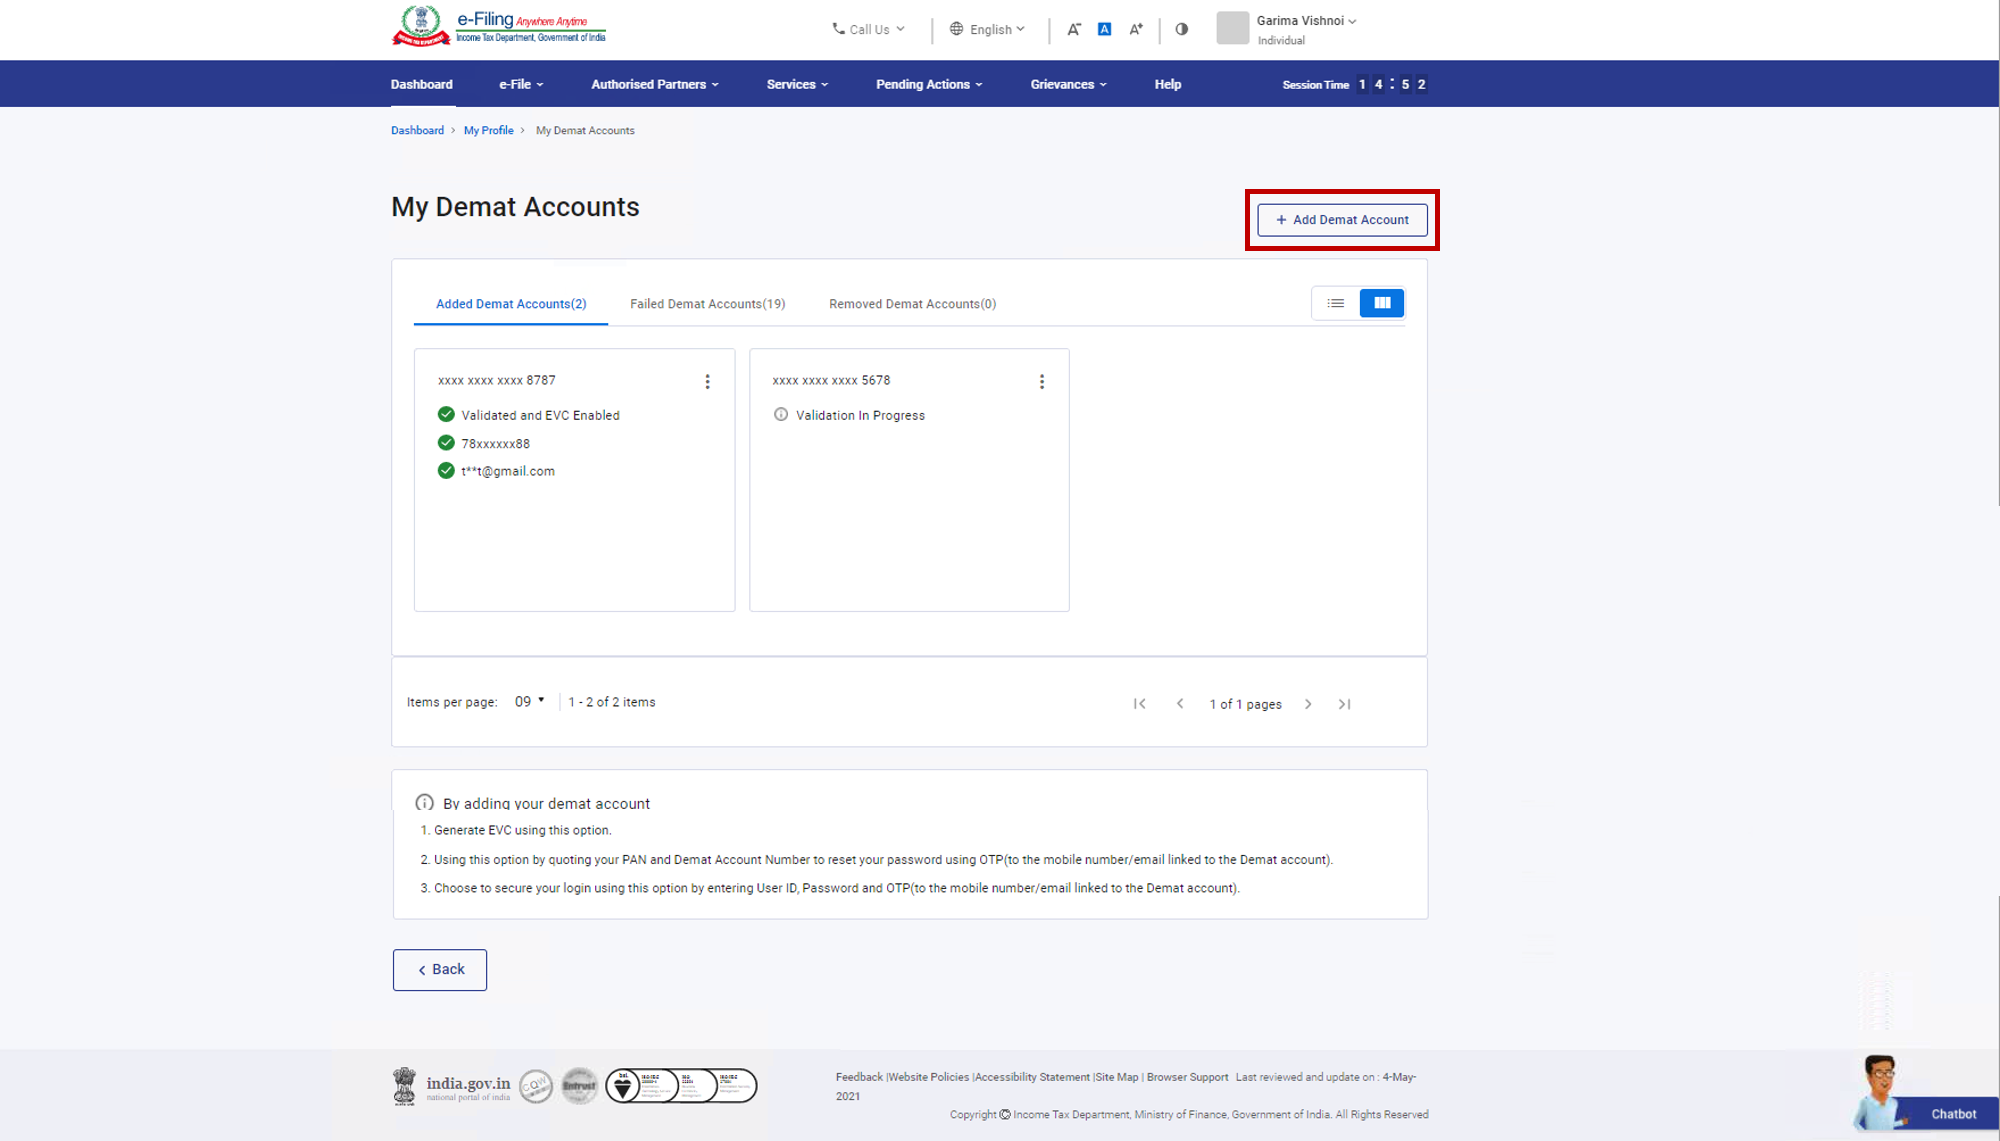Click the last page navigation icon
Viewport: 2000px width, 1141px height.
(1346, 703)
